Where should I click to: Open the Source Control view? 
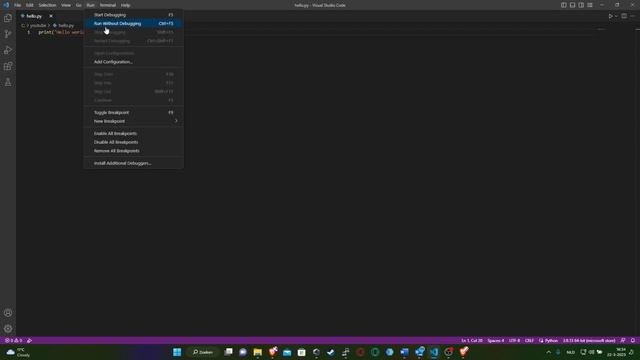coord(8,34)
